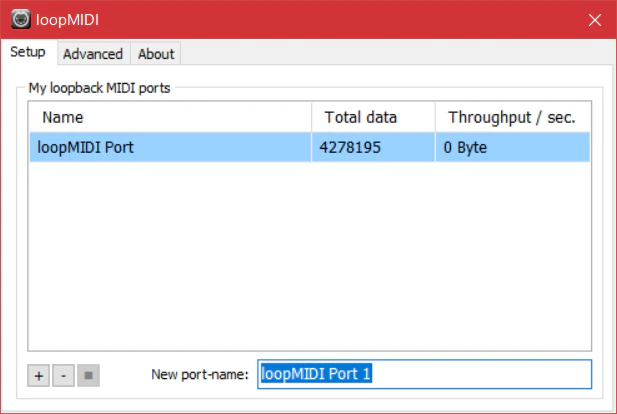
Task: Click the My loopback MIDI ports label
Action: coord(99,88)
